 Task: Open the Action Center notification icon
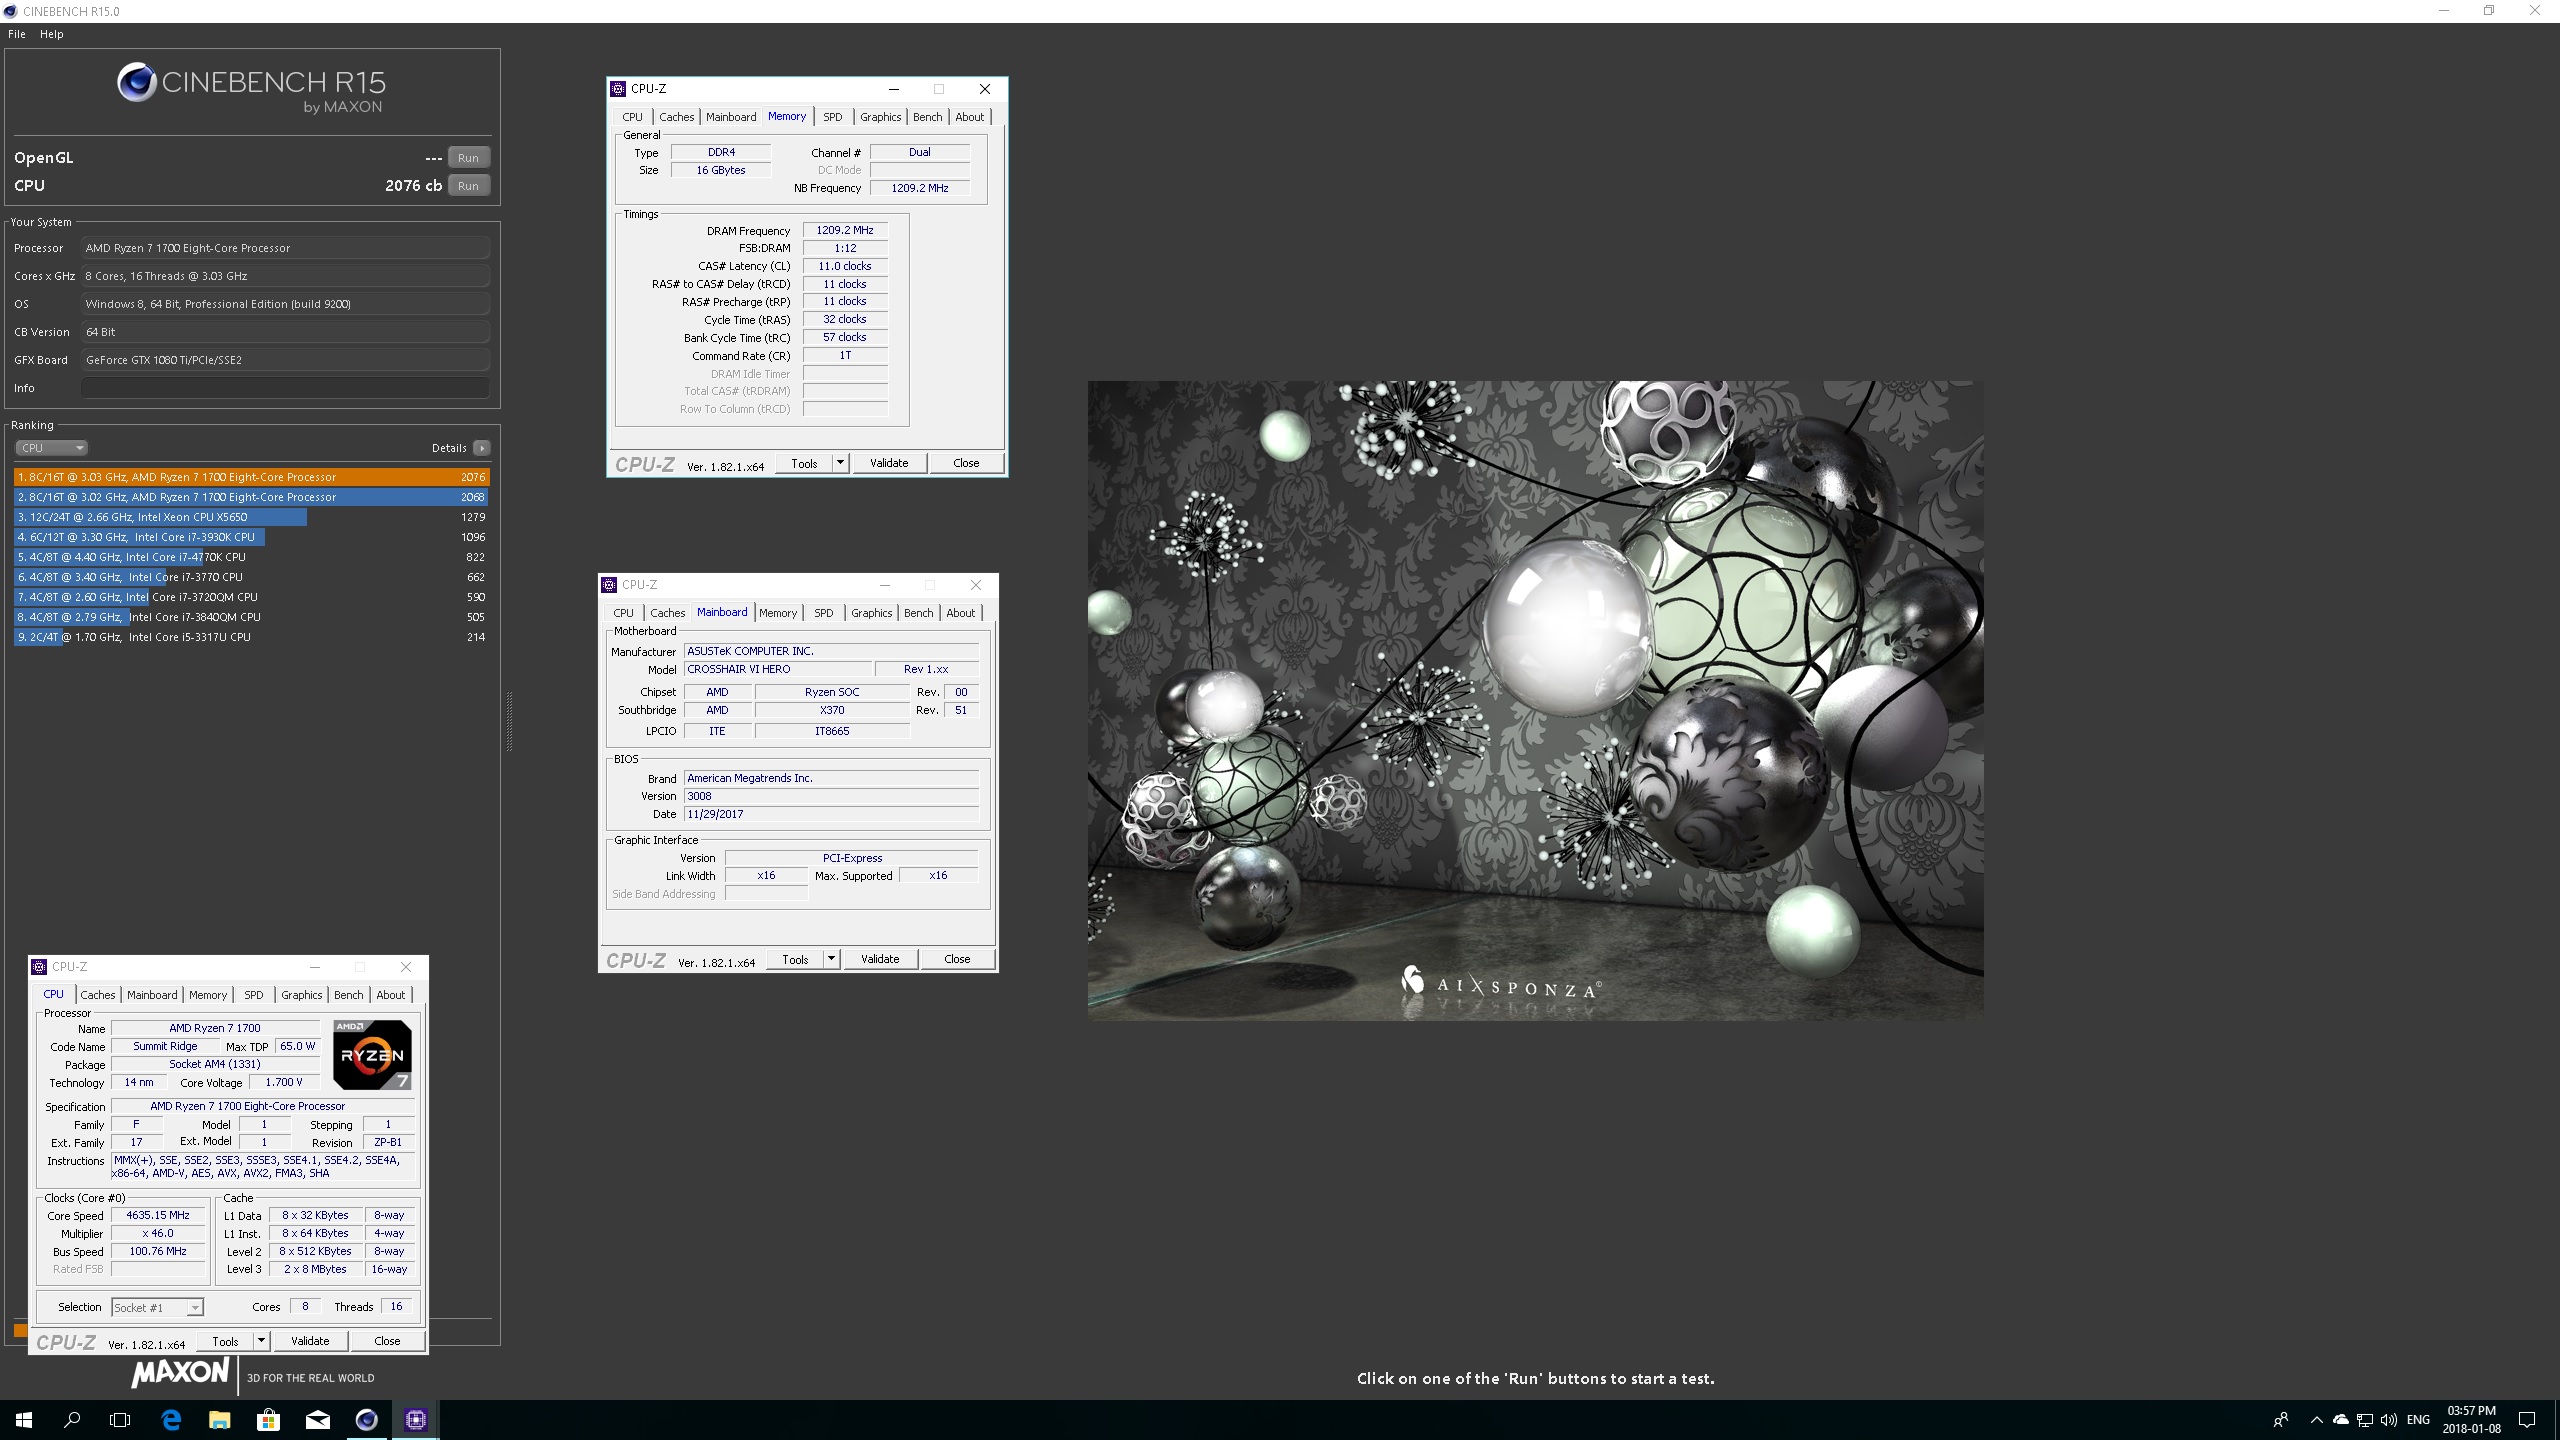(2527, 1420)
